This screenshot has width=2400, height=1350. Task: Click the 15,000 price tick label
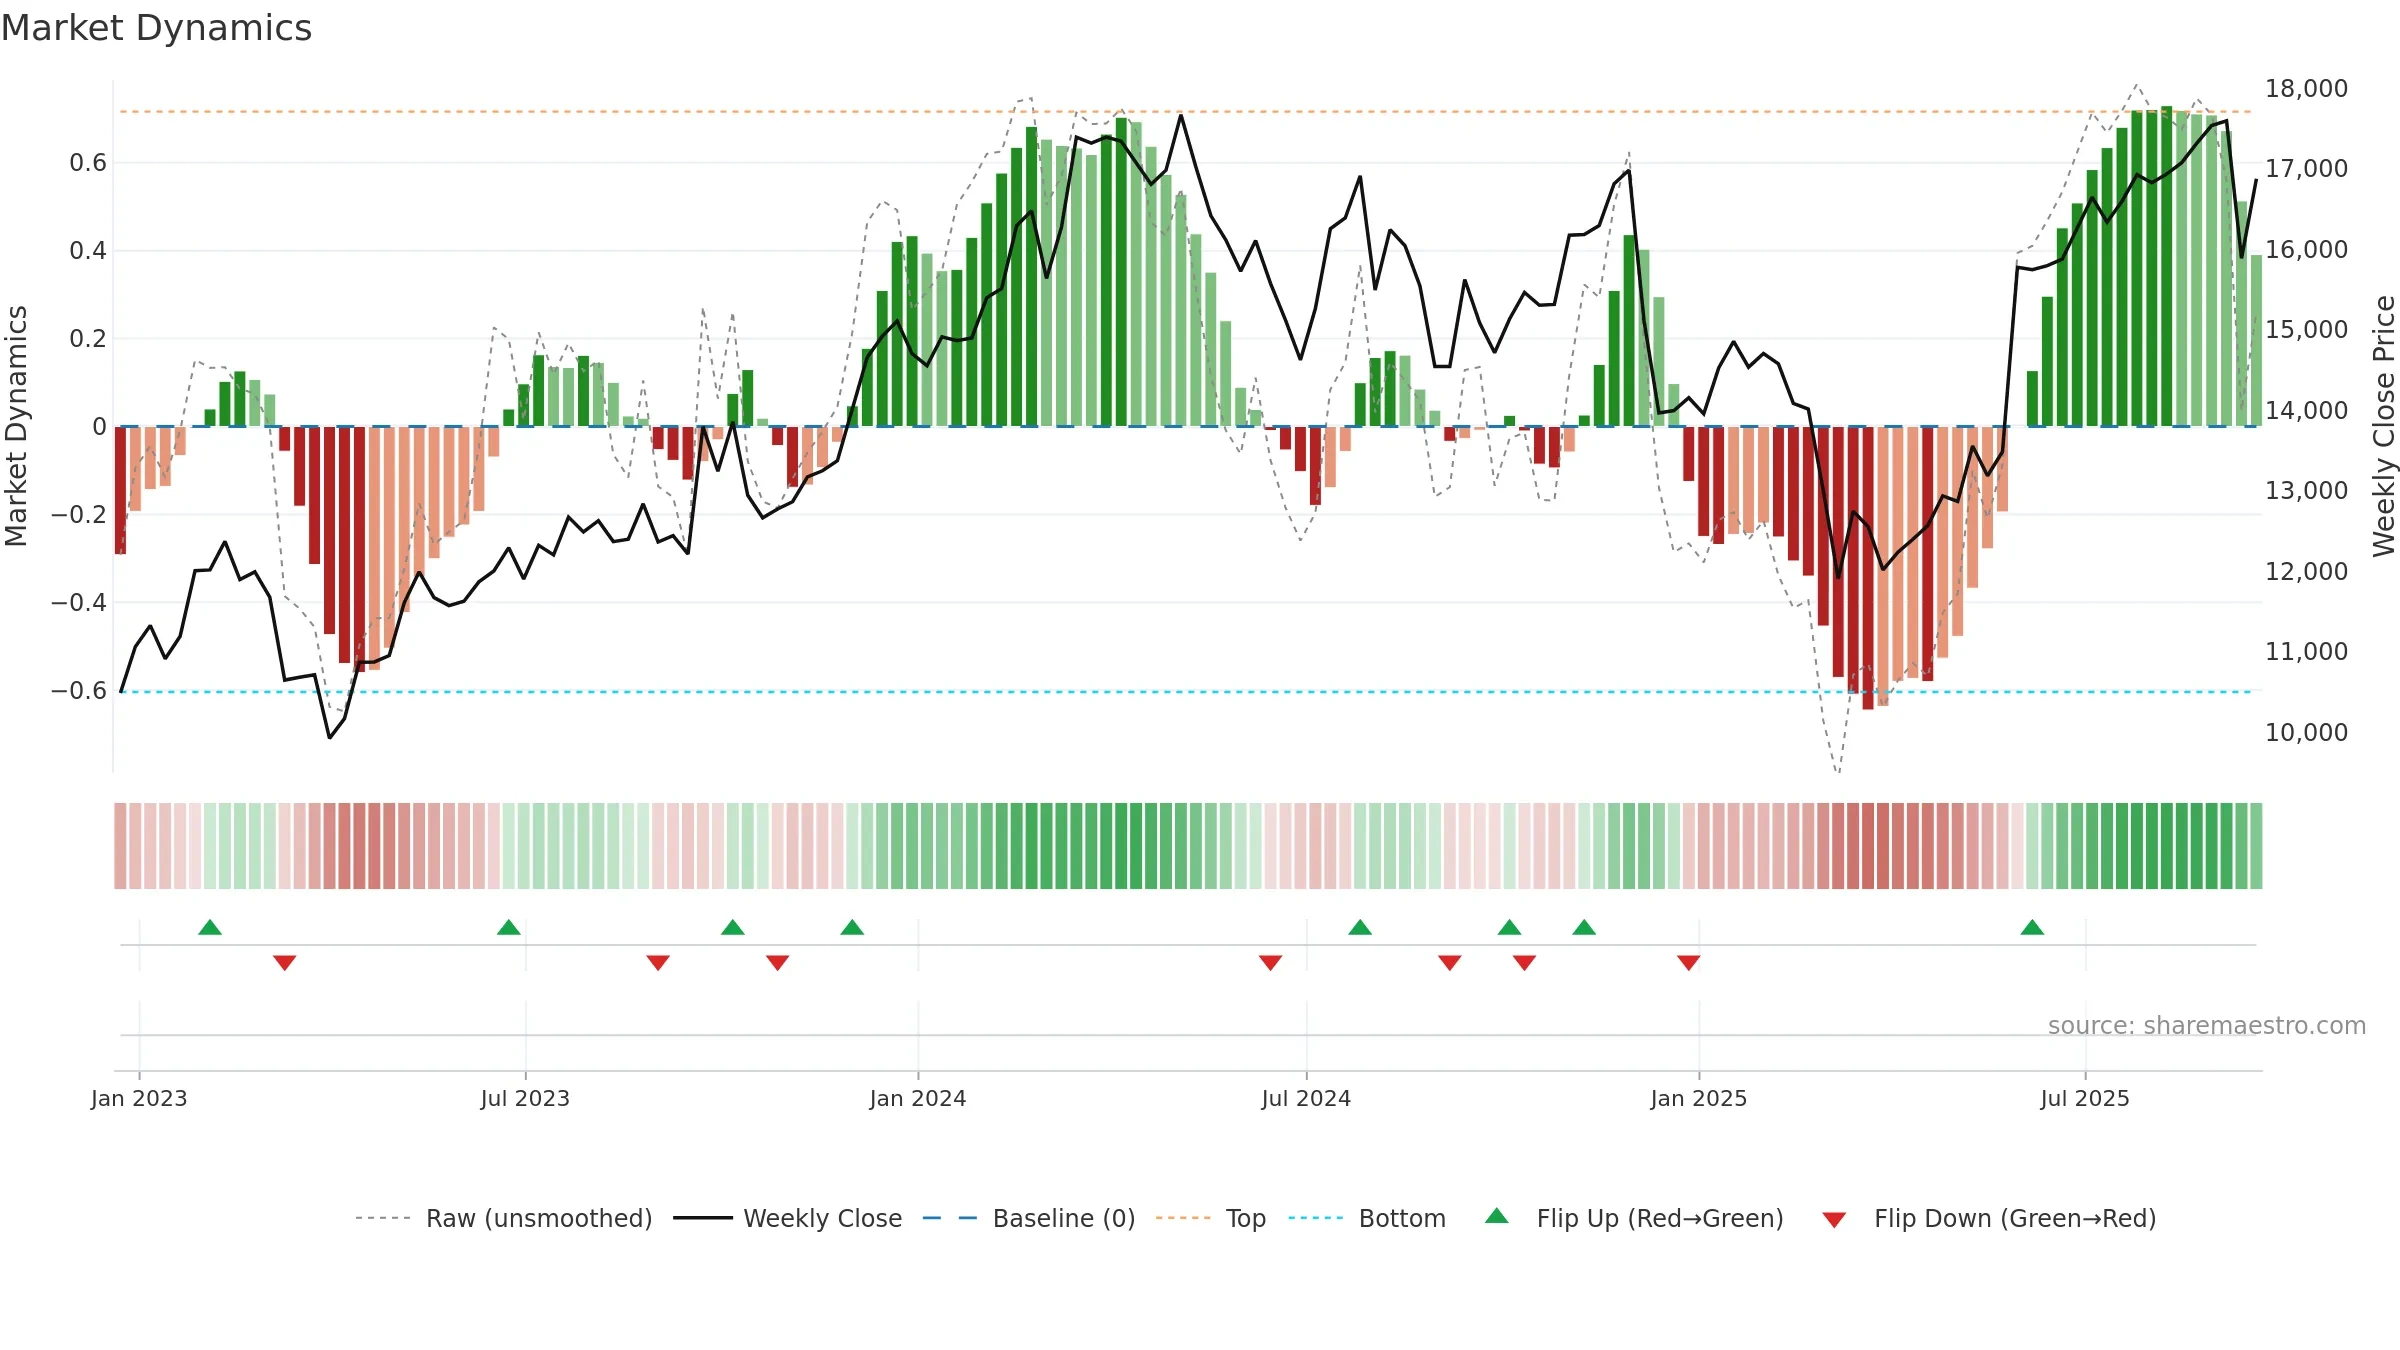pos(2306,330)
